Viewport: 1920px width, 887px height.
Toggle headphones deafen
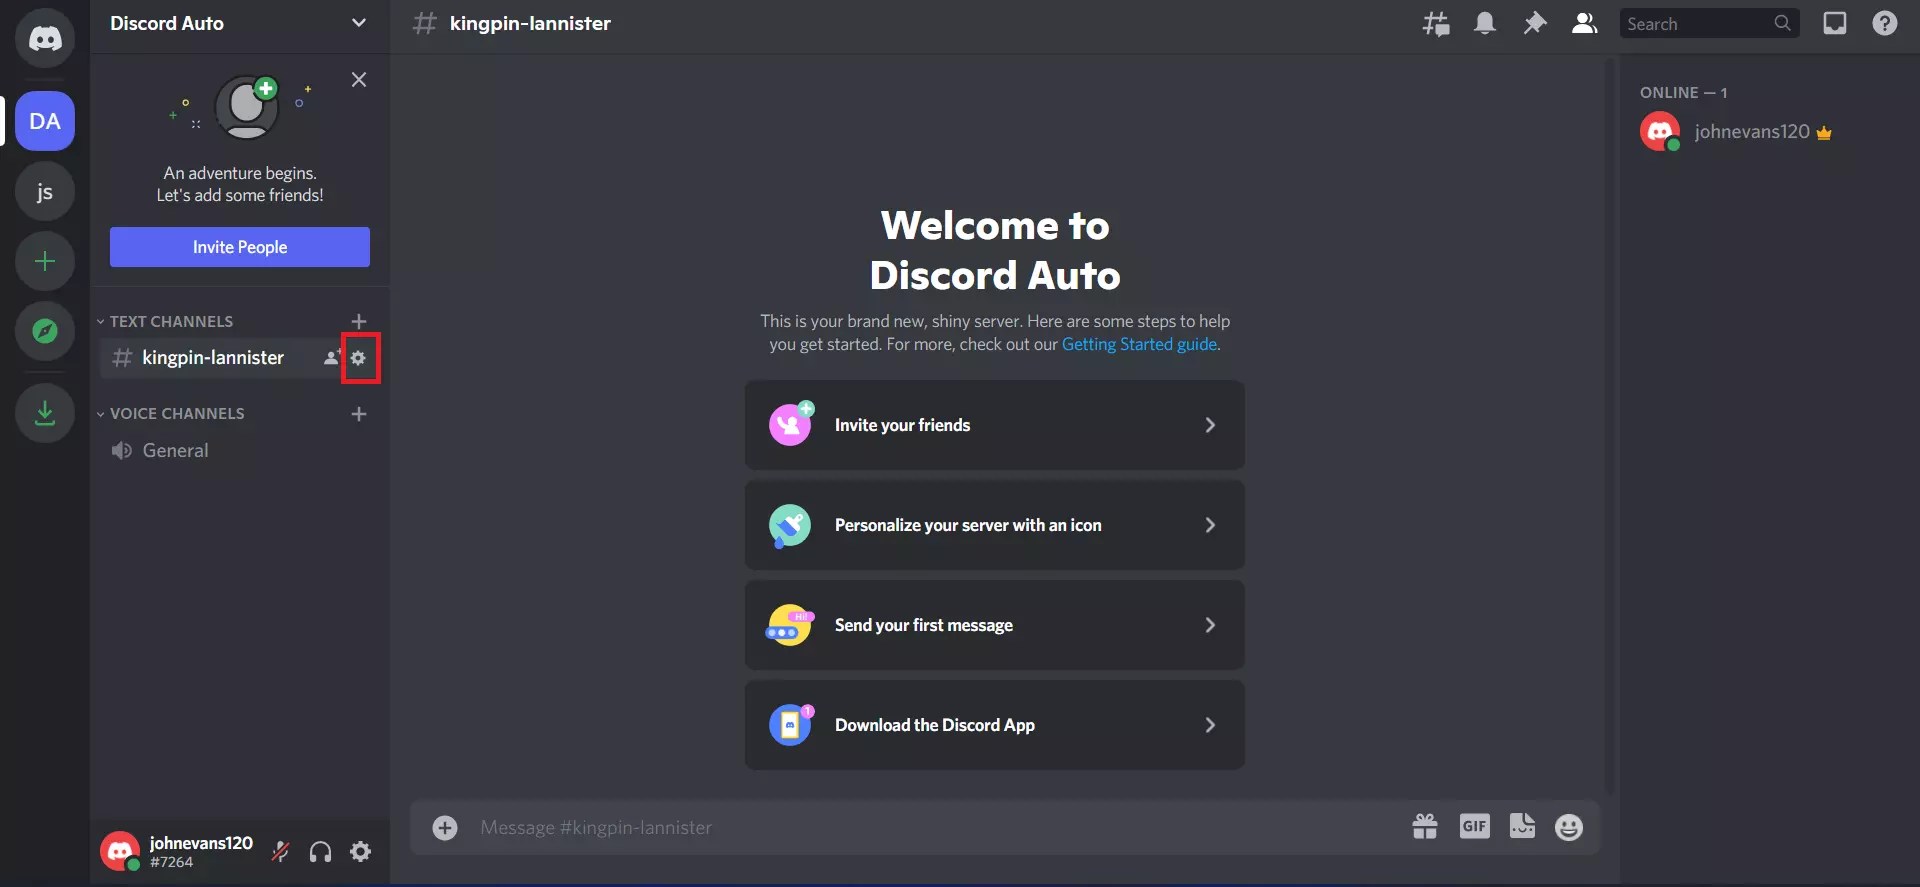321,852
